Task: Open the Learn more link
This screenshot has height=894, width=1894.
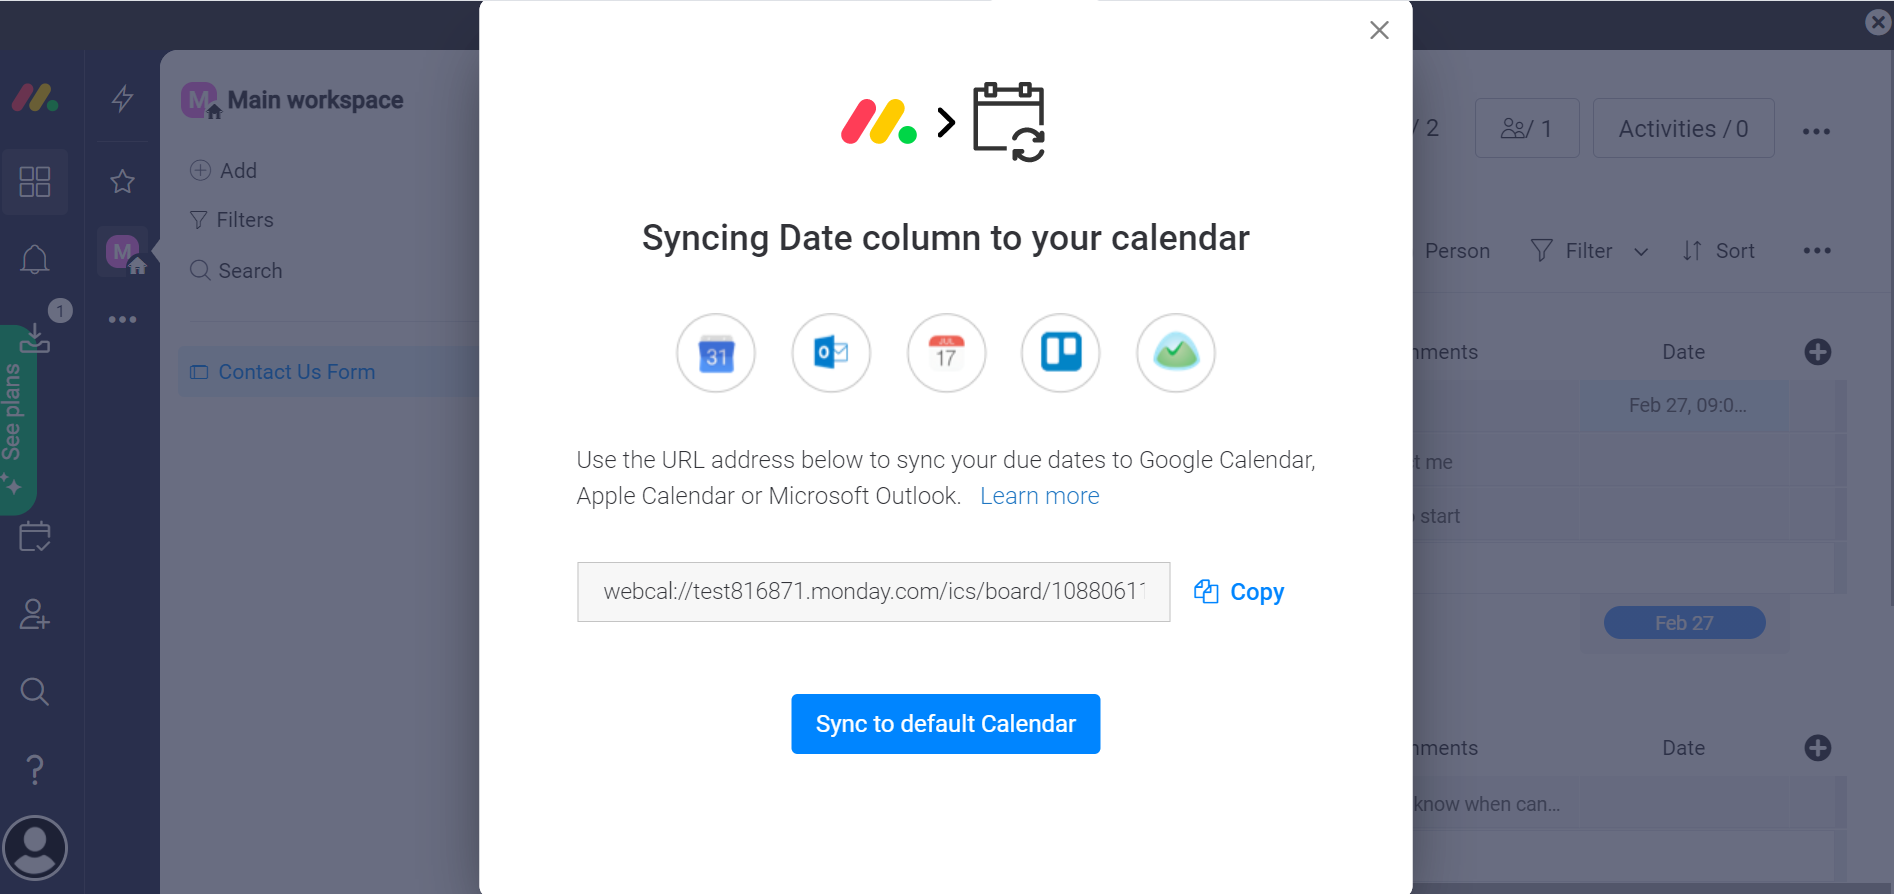Action: pos(1039,495)
